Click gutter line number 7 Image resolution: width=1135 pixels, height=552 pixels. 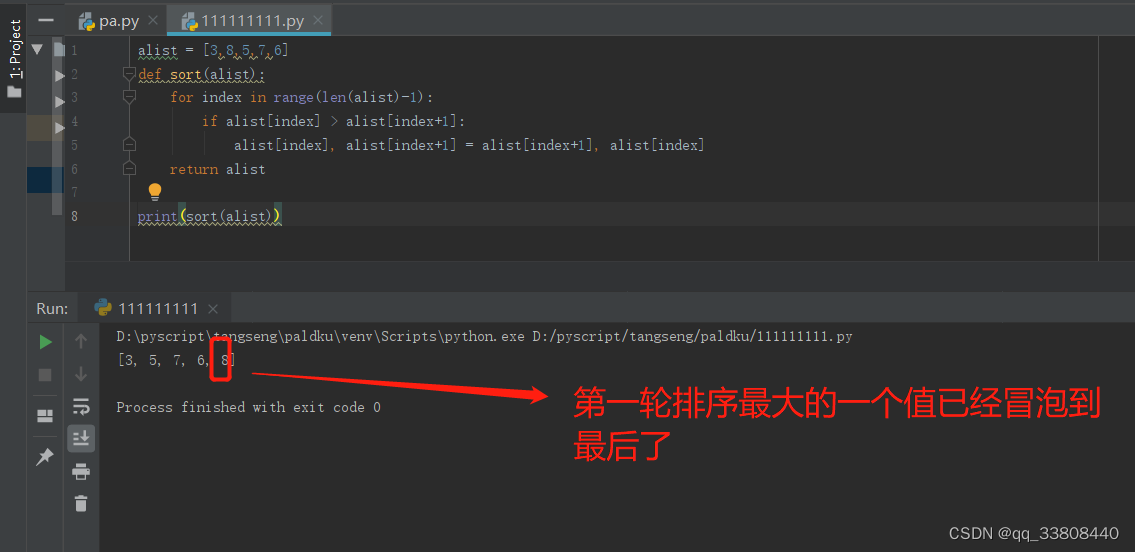click(75, 192)
